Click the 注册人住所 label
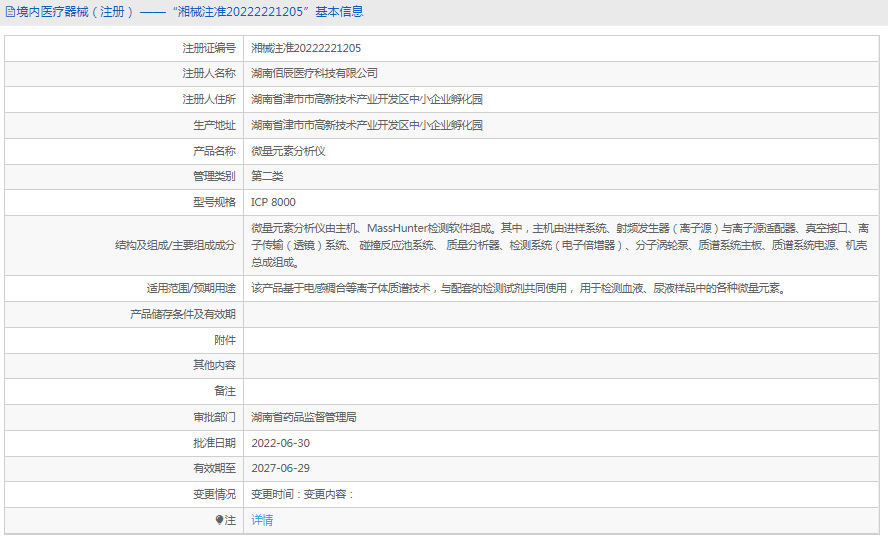The height and width of the screenshot is (540, 888). 209,99
